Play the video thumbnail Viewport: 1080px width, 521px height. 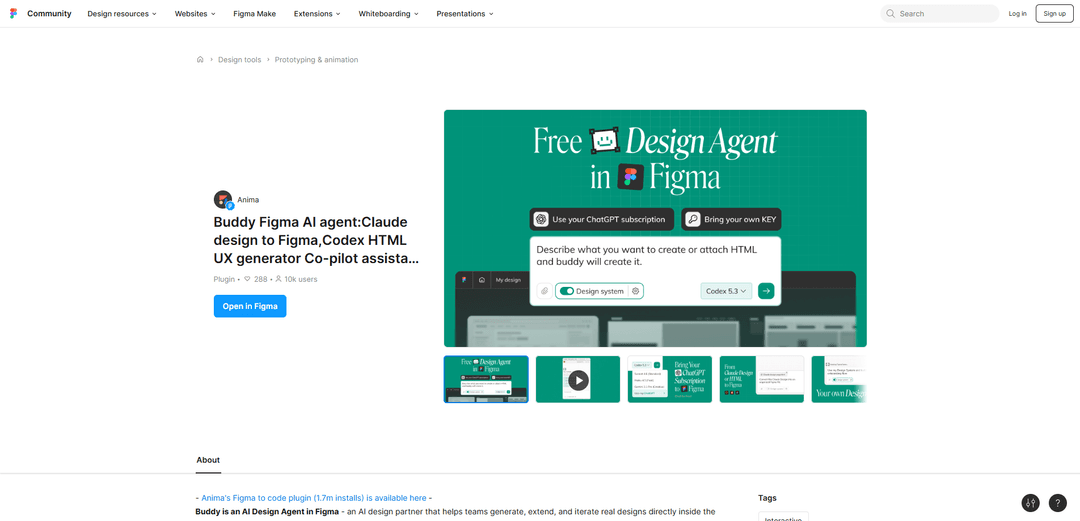pos(578,379)
